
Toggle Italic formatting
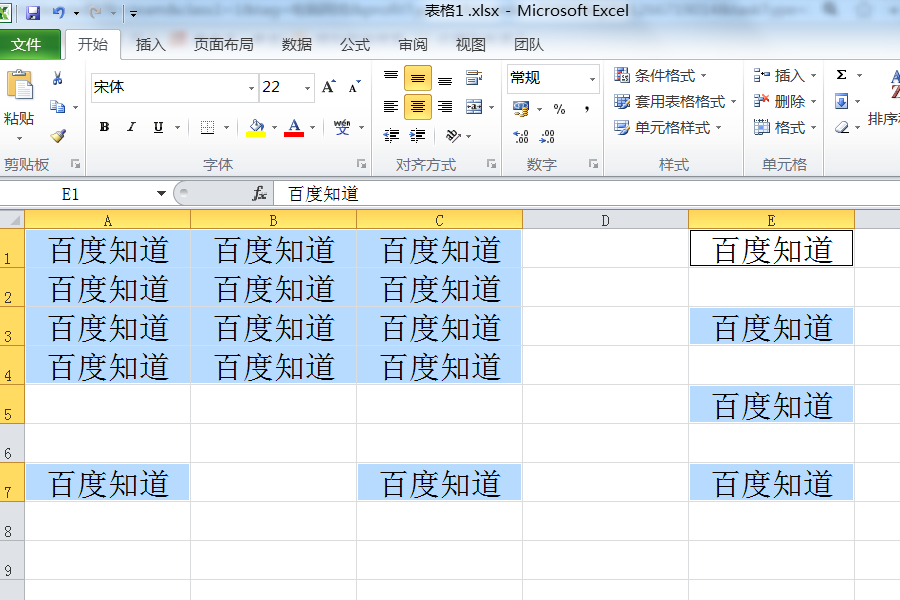pyautogui.click(x=131, y=127)
